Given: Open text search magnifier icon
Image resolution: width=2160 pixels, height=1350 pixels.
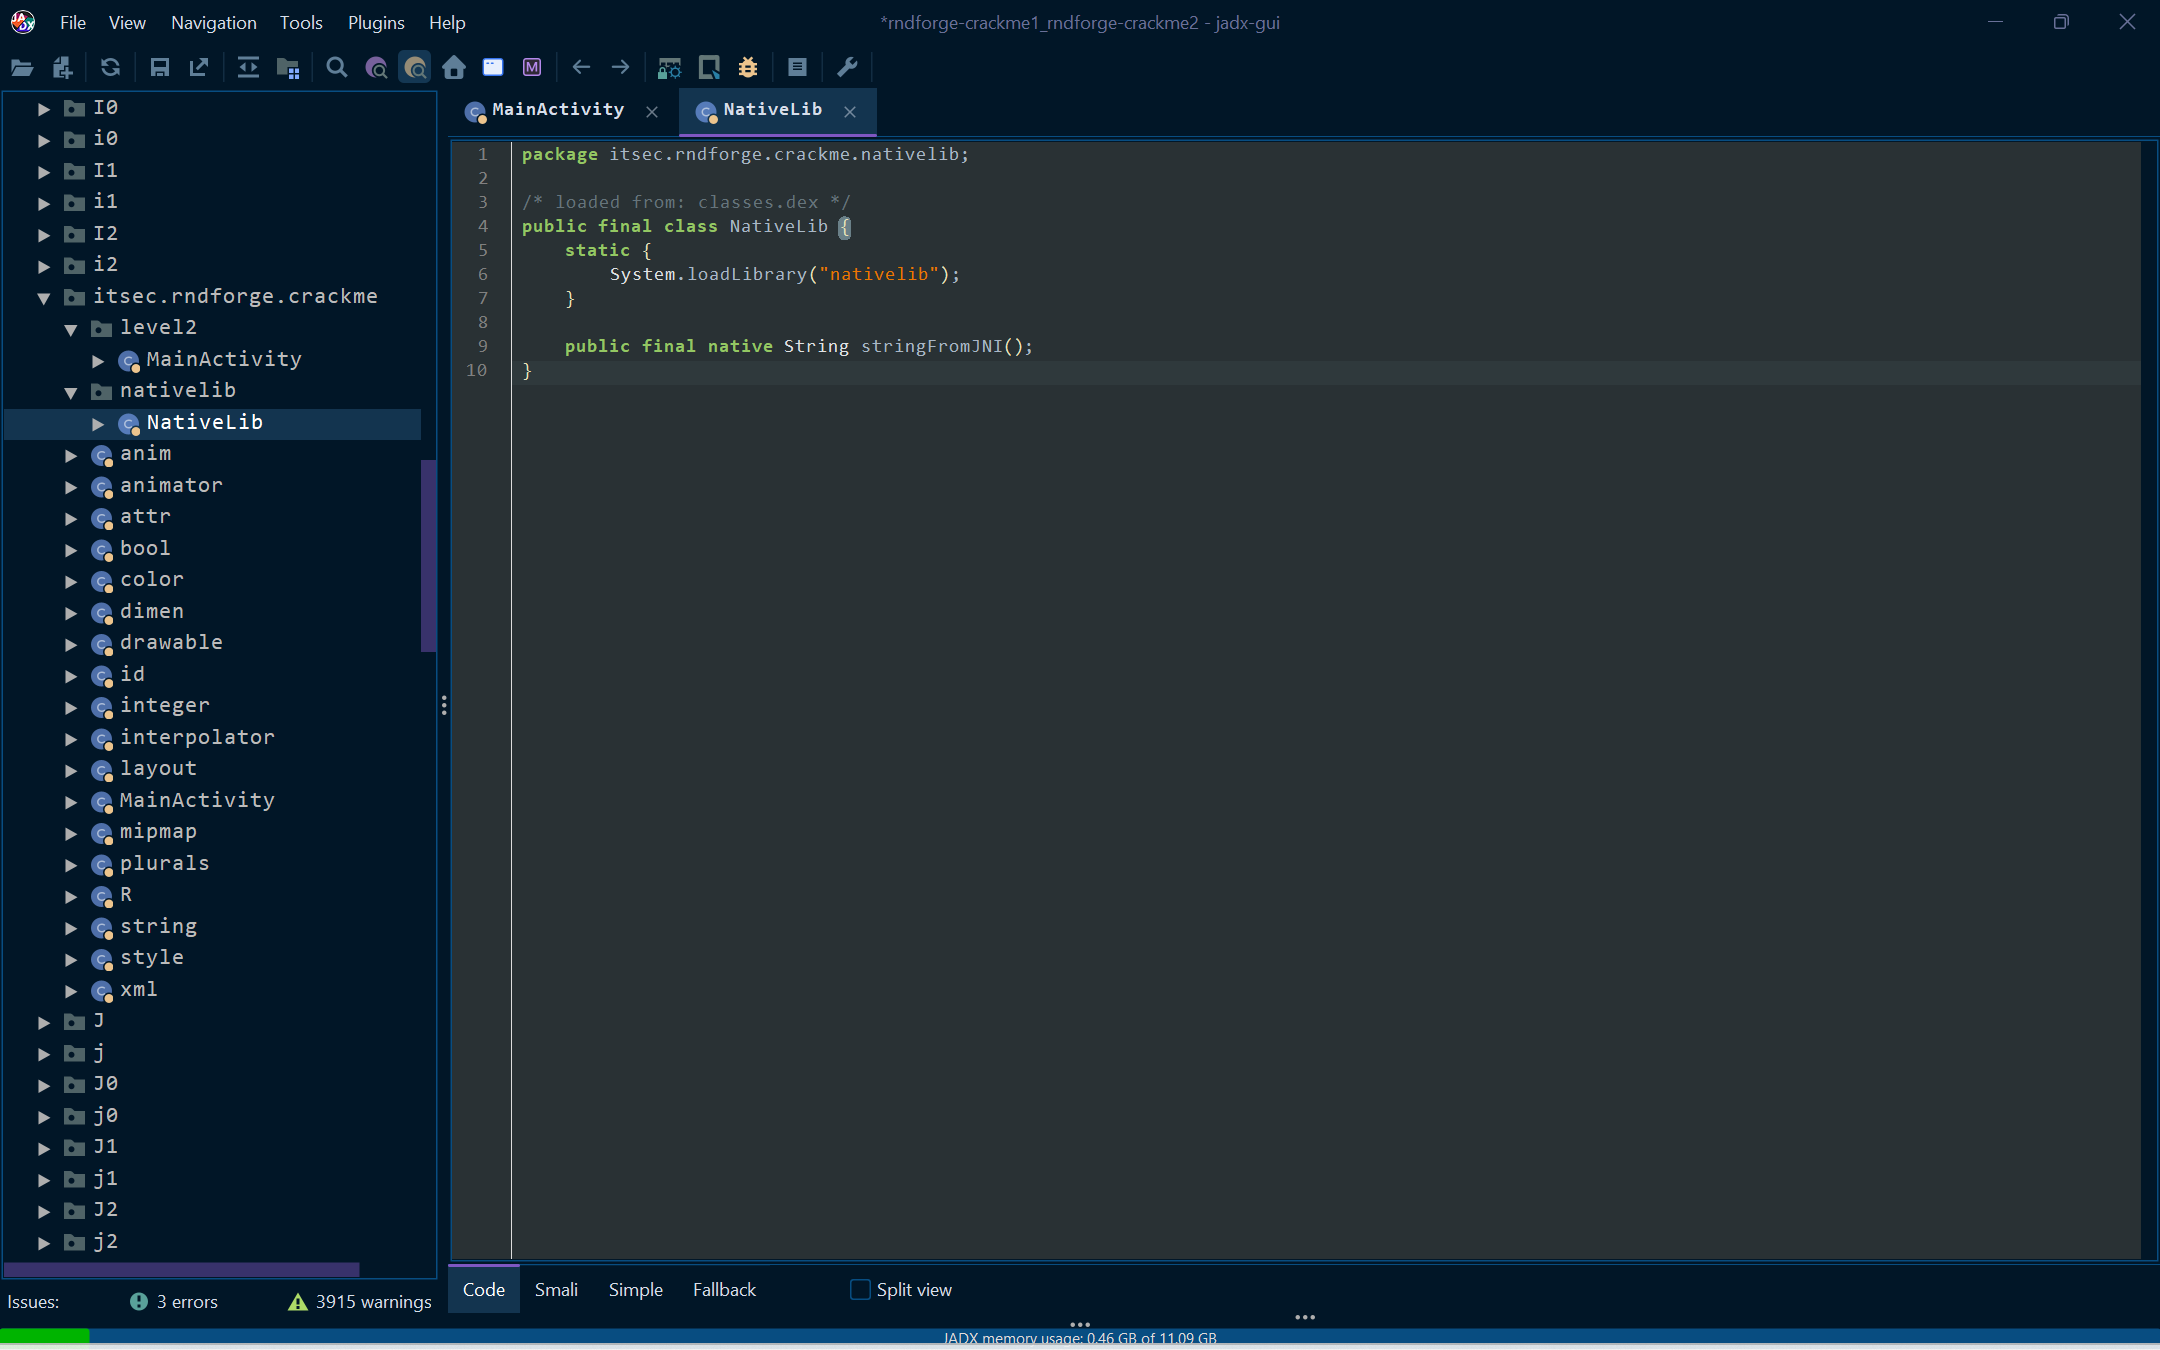Looking at the screenshot, I should tap(337, 67).
